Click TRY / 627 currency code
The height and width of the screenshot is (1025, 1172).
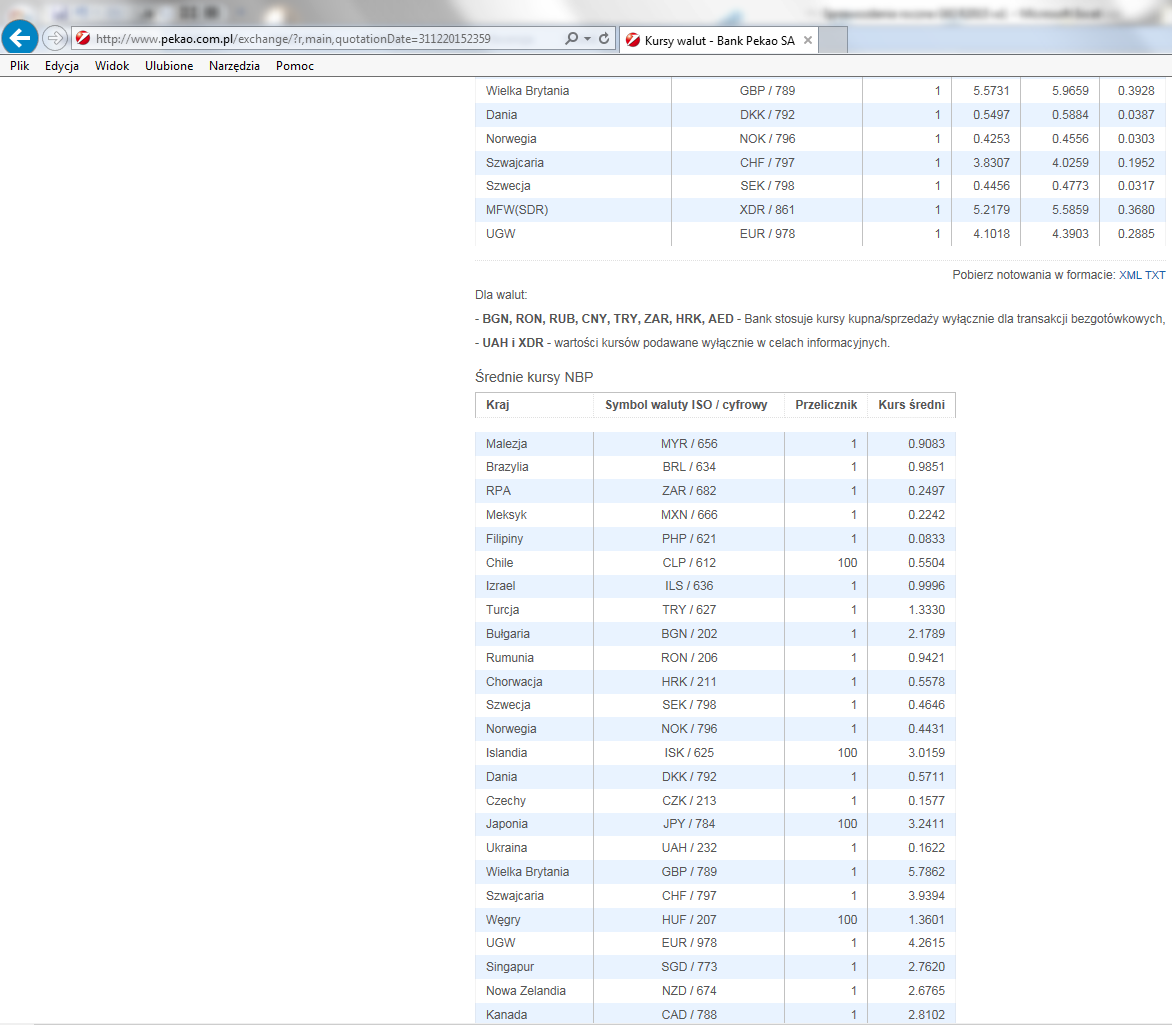pyautogui.click(x=689, y=609)
